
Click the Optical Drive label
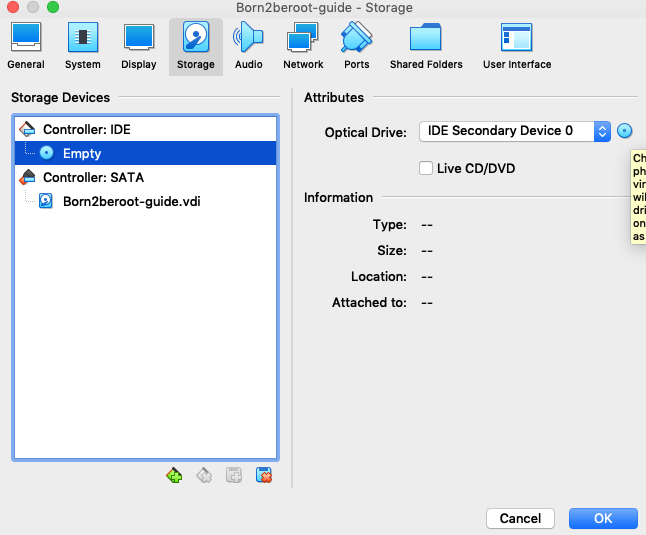coord(365,133)
